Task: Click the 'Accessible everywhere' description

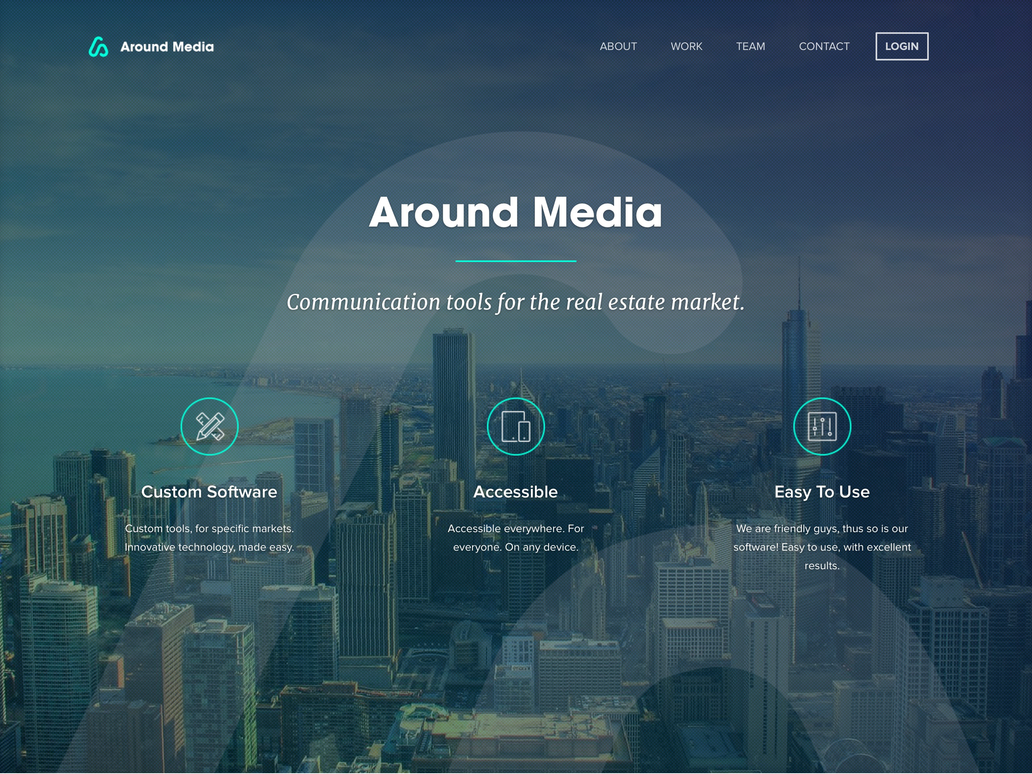Action: click(515, 538)
